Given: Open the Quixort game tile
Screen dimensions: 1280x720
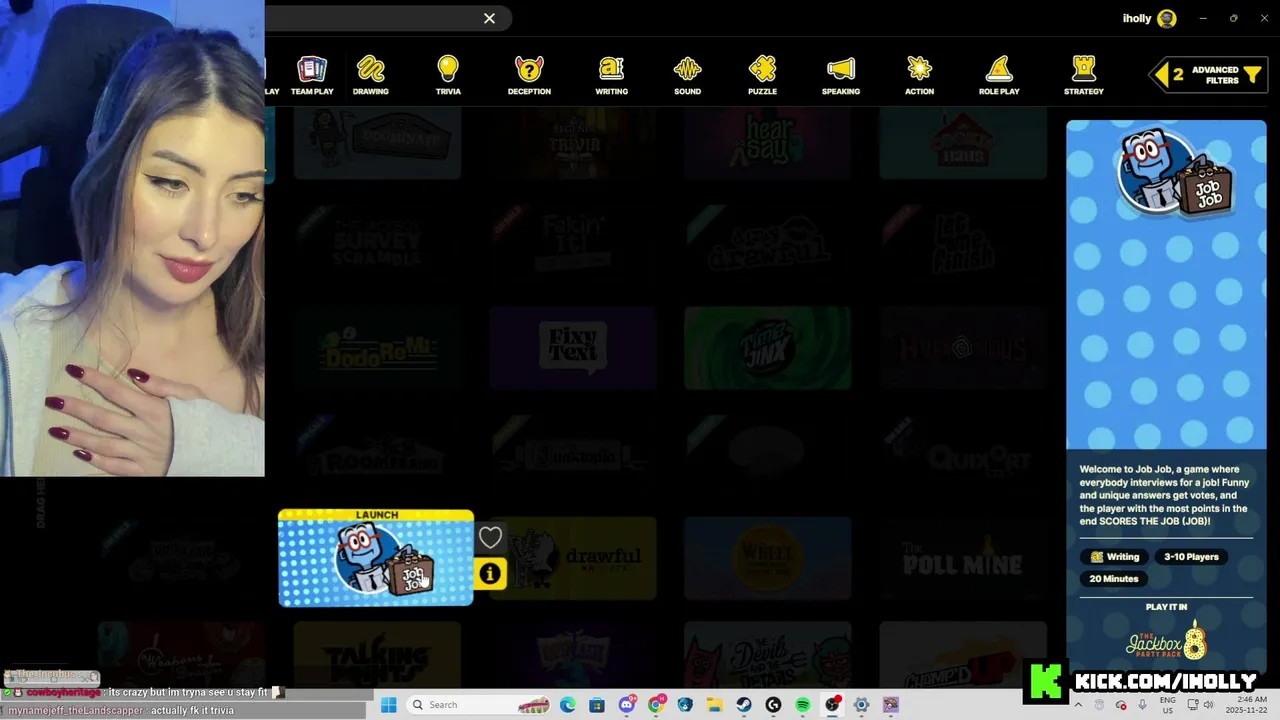Looking at the screenshot, I should pyautogui.click(x=962, y=453).
